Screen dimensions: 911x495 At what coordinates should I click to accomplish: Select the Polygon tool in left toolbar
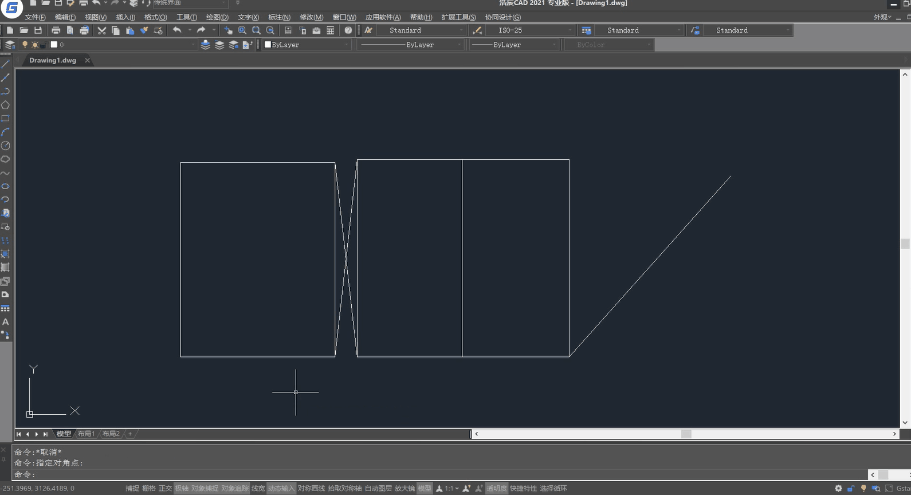pos(5,105)
